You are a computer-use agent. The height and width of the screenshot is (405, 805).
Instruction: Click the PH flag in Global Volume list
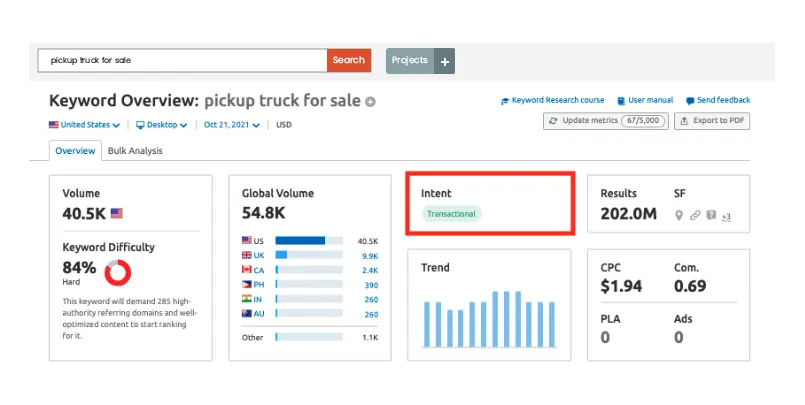coord(246,284)
